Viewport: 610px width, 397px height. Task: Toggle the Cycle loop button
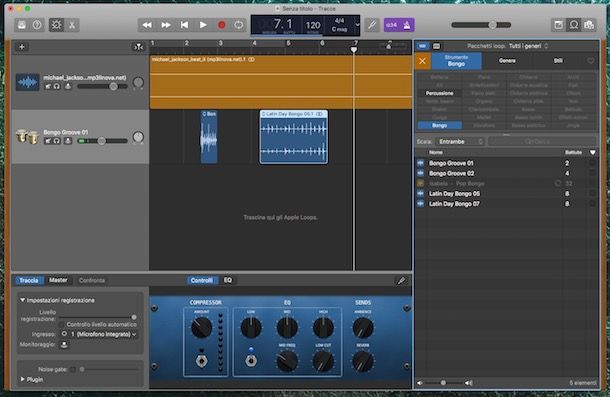coord(239,25)
